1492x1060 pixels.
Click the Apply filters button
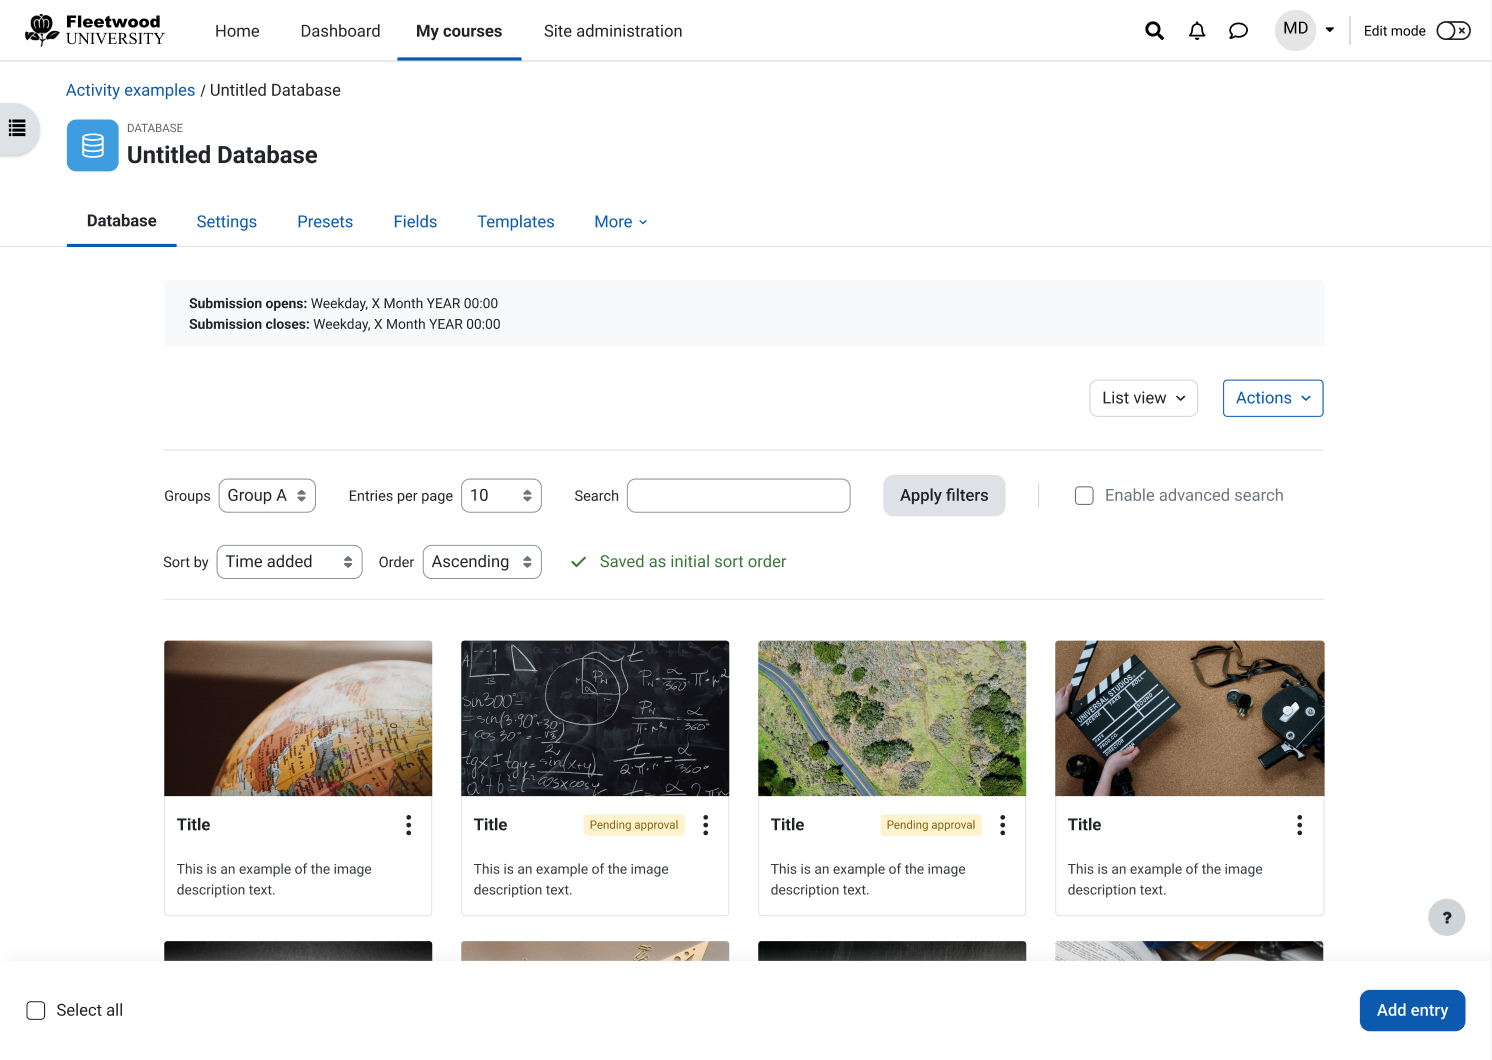pos(944,496)
